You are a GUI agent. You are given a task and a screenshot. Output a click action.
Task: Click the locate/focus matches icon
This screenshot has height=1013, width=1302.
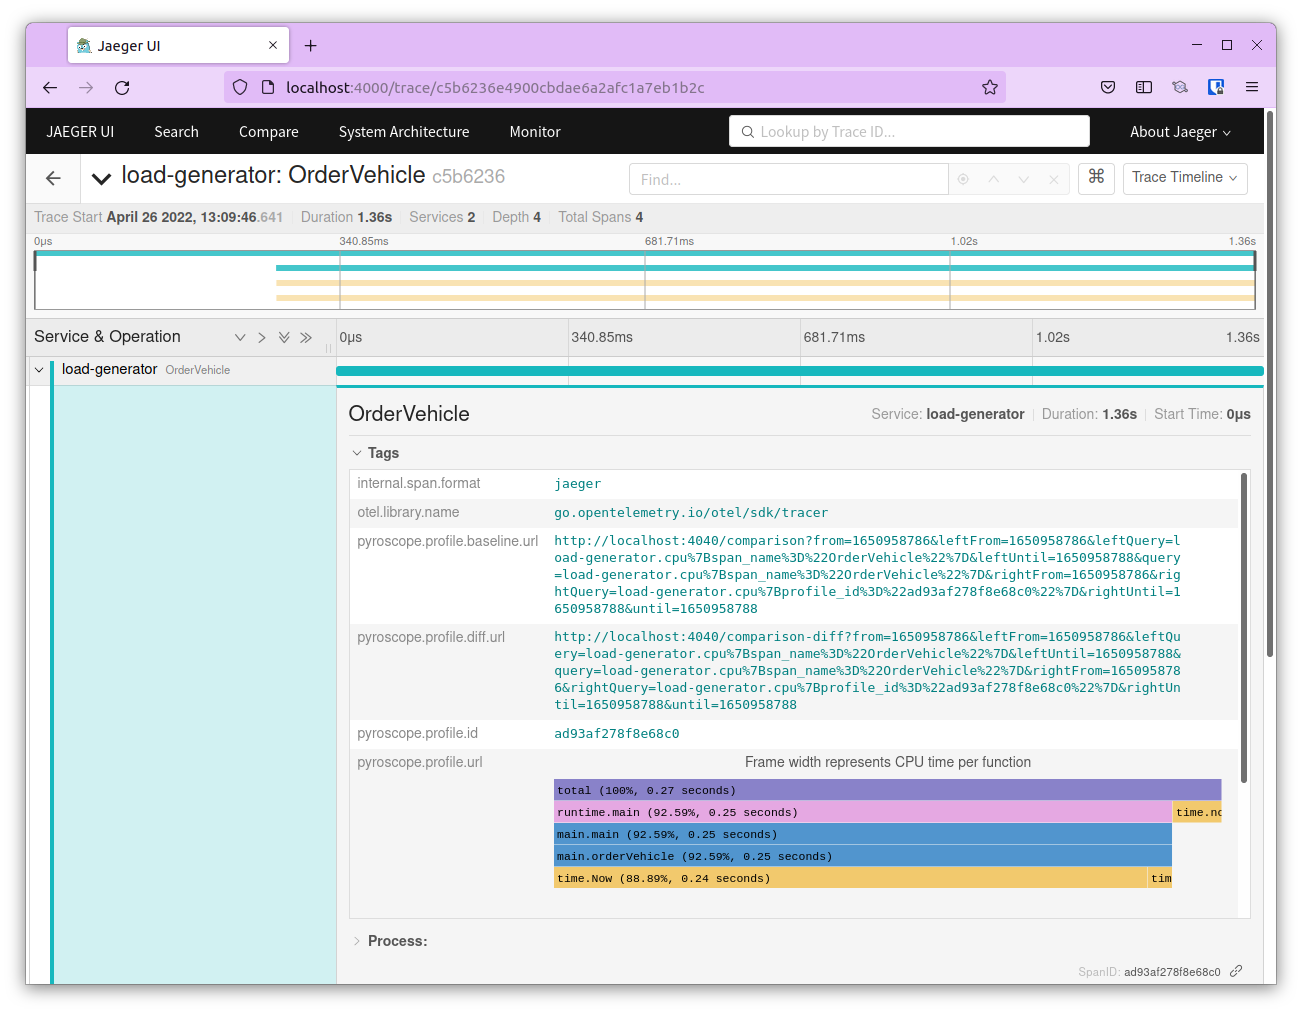[x=963, y=179]
